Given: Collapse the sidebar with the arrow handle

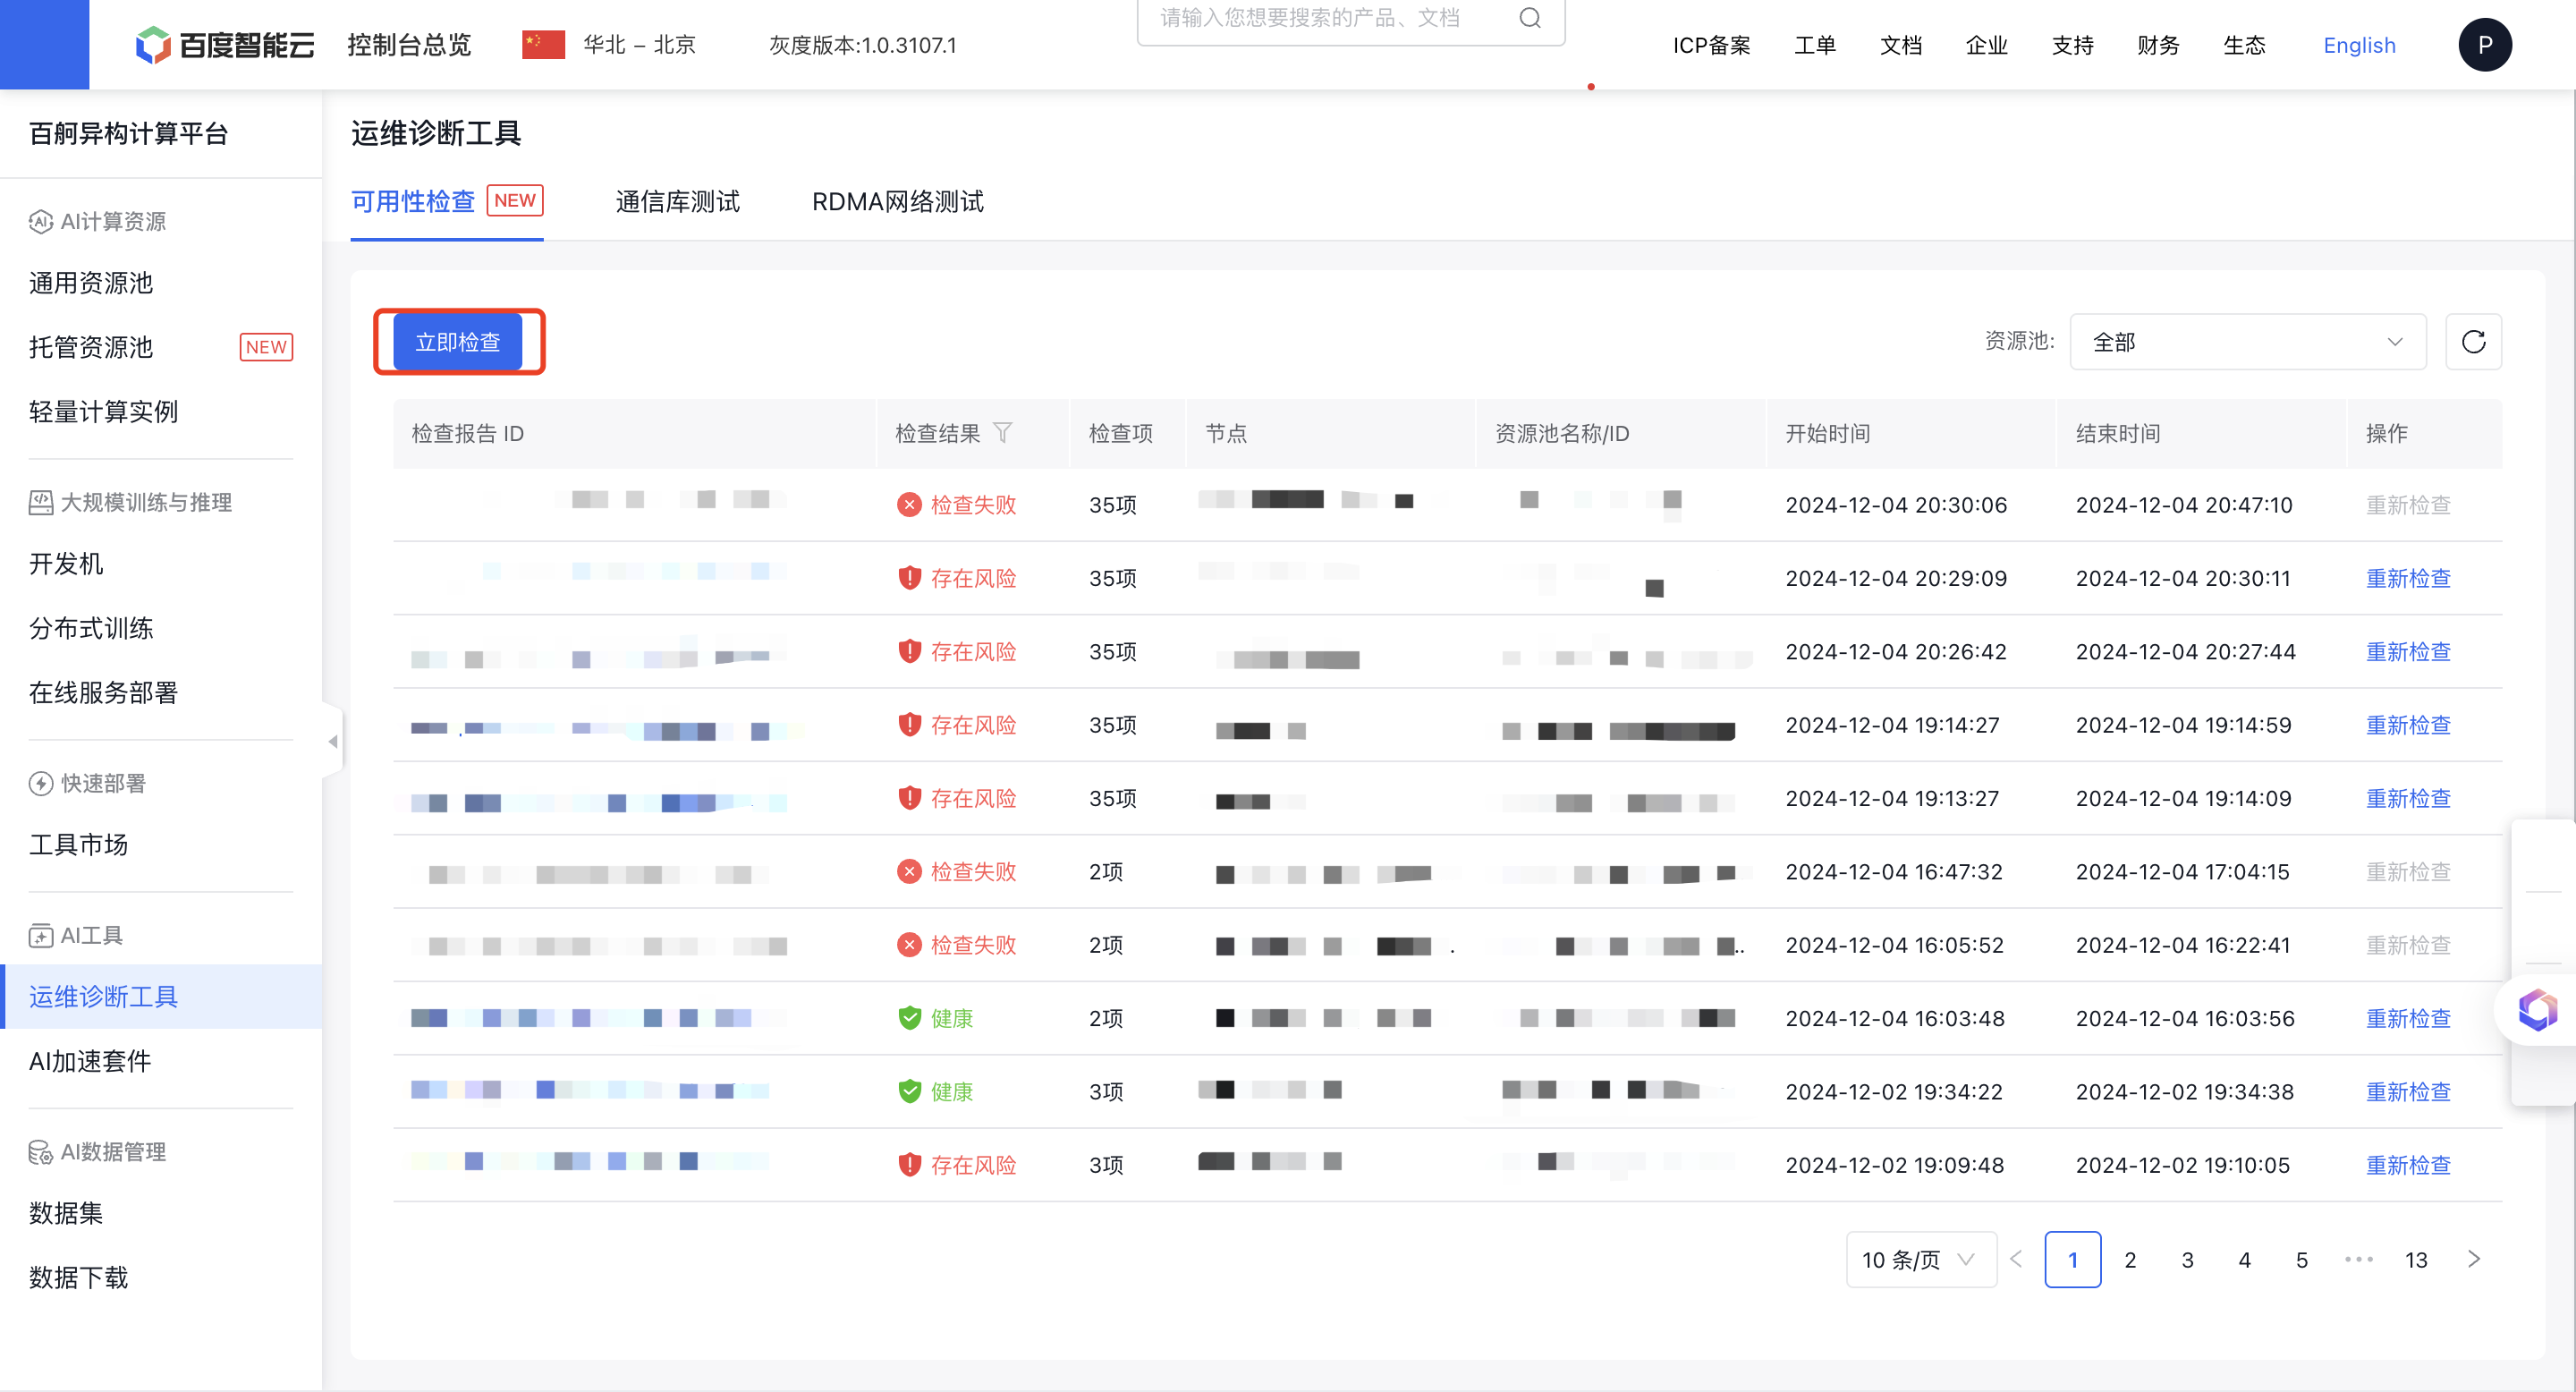Looking at the screenshot, I should coord(333,741).
